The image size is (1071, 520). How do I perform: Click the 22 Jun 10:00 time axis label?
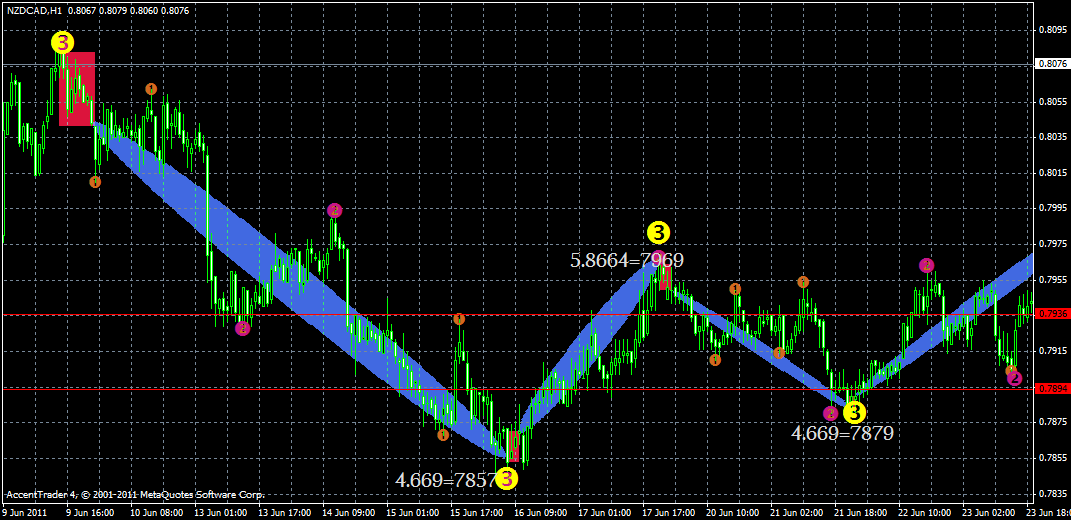point(925,511)
